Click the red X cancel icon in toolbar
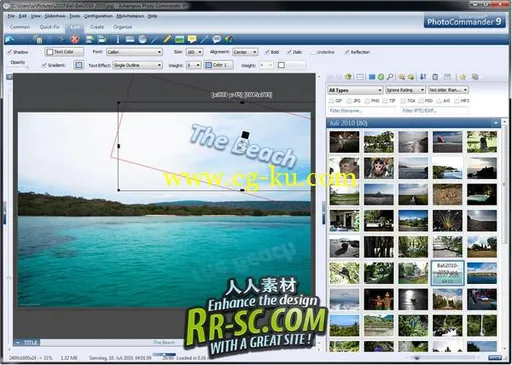 (x=75, y=39)
